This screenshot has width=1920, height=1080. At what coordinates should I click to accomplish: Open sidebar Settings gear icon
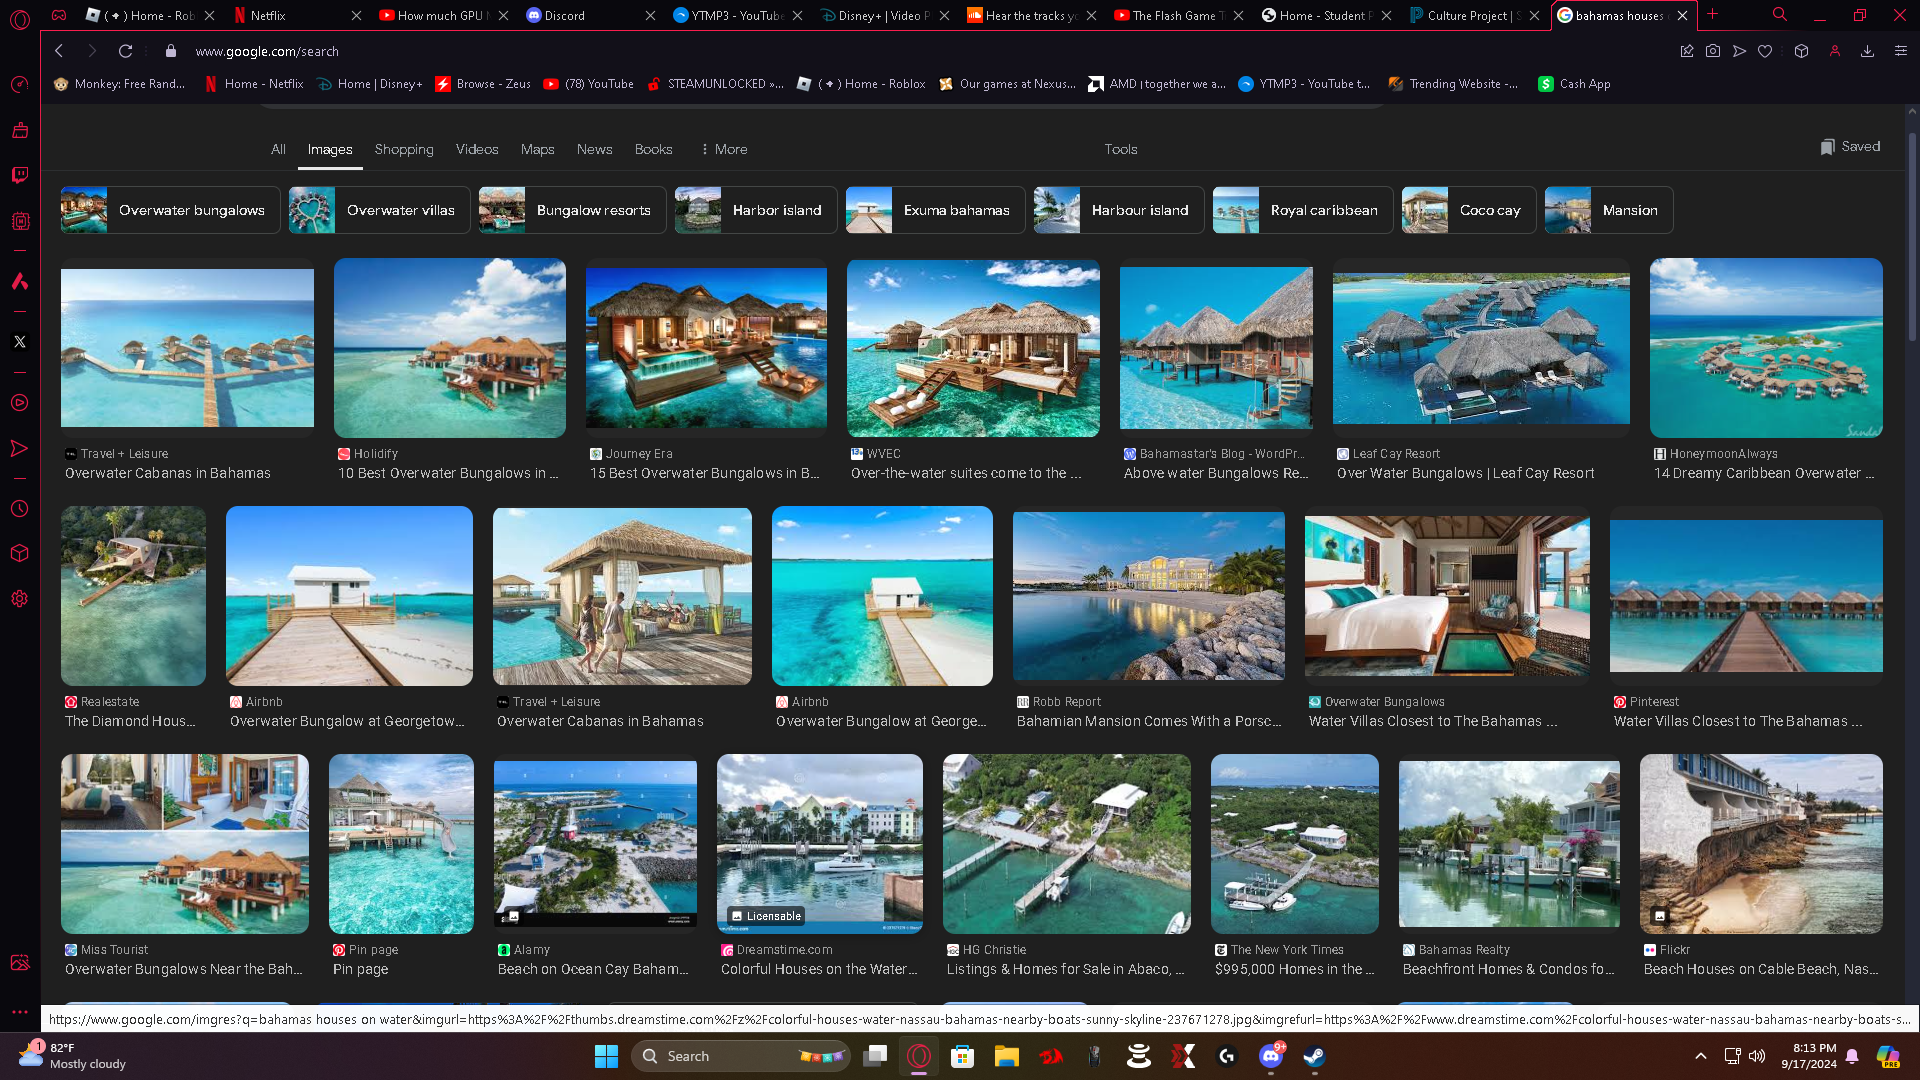coord(19,599)
